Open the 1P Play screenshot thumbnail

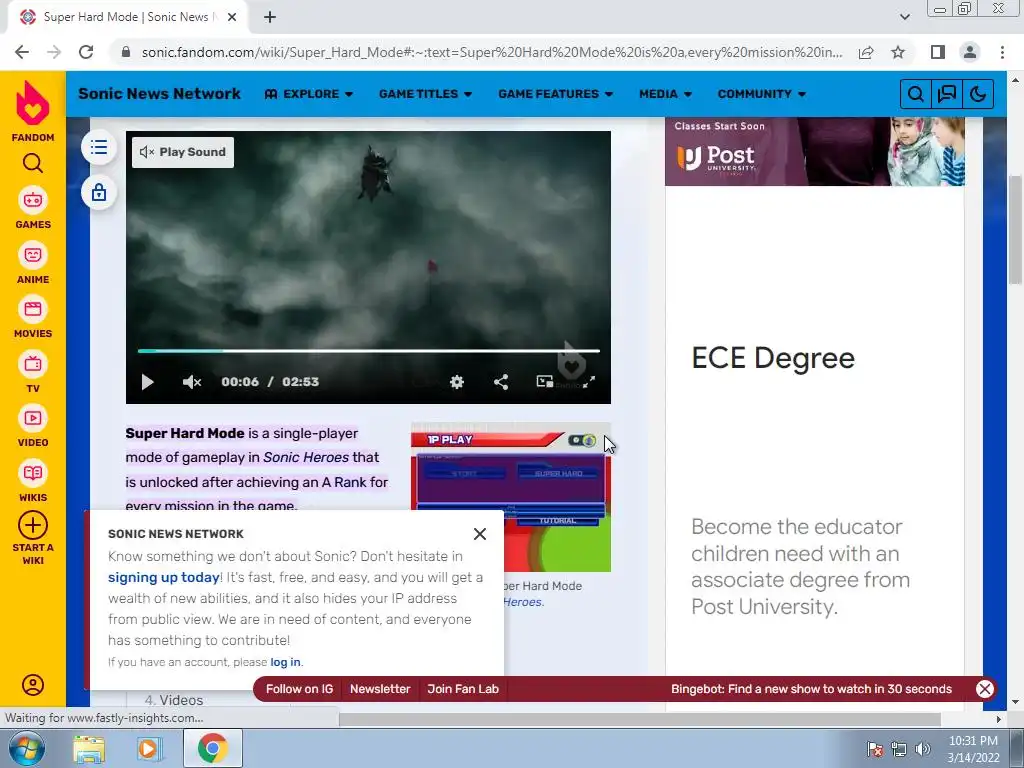tap(511, 498)
